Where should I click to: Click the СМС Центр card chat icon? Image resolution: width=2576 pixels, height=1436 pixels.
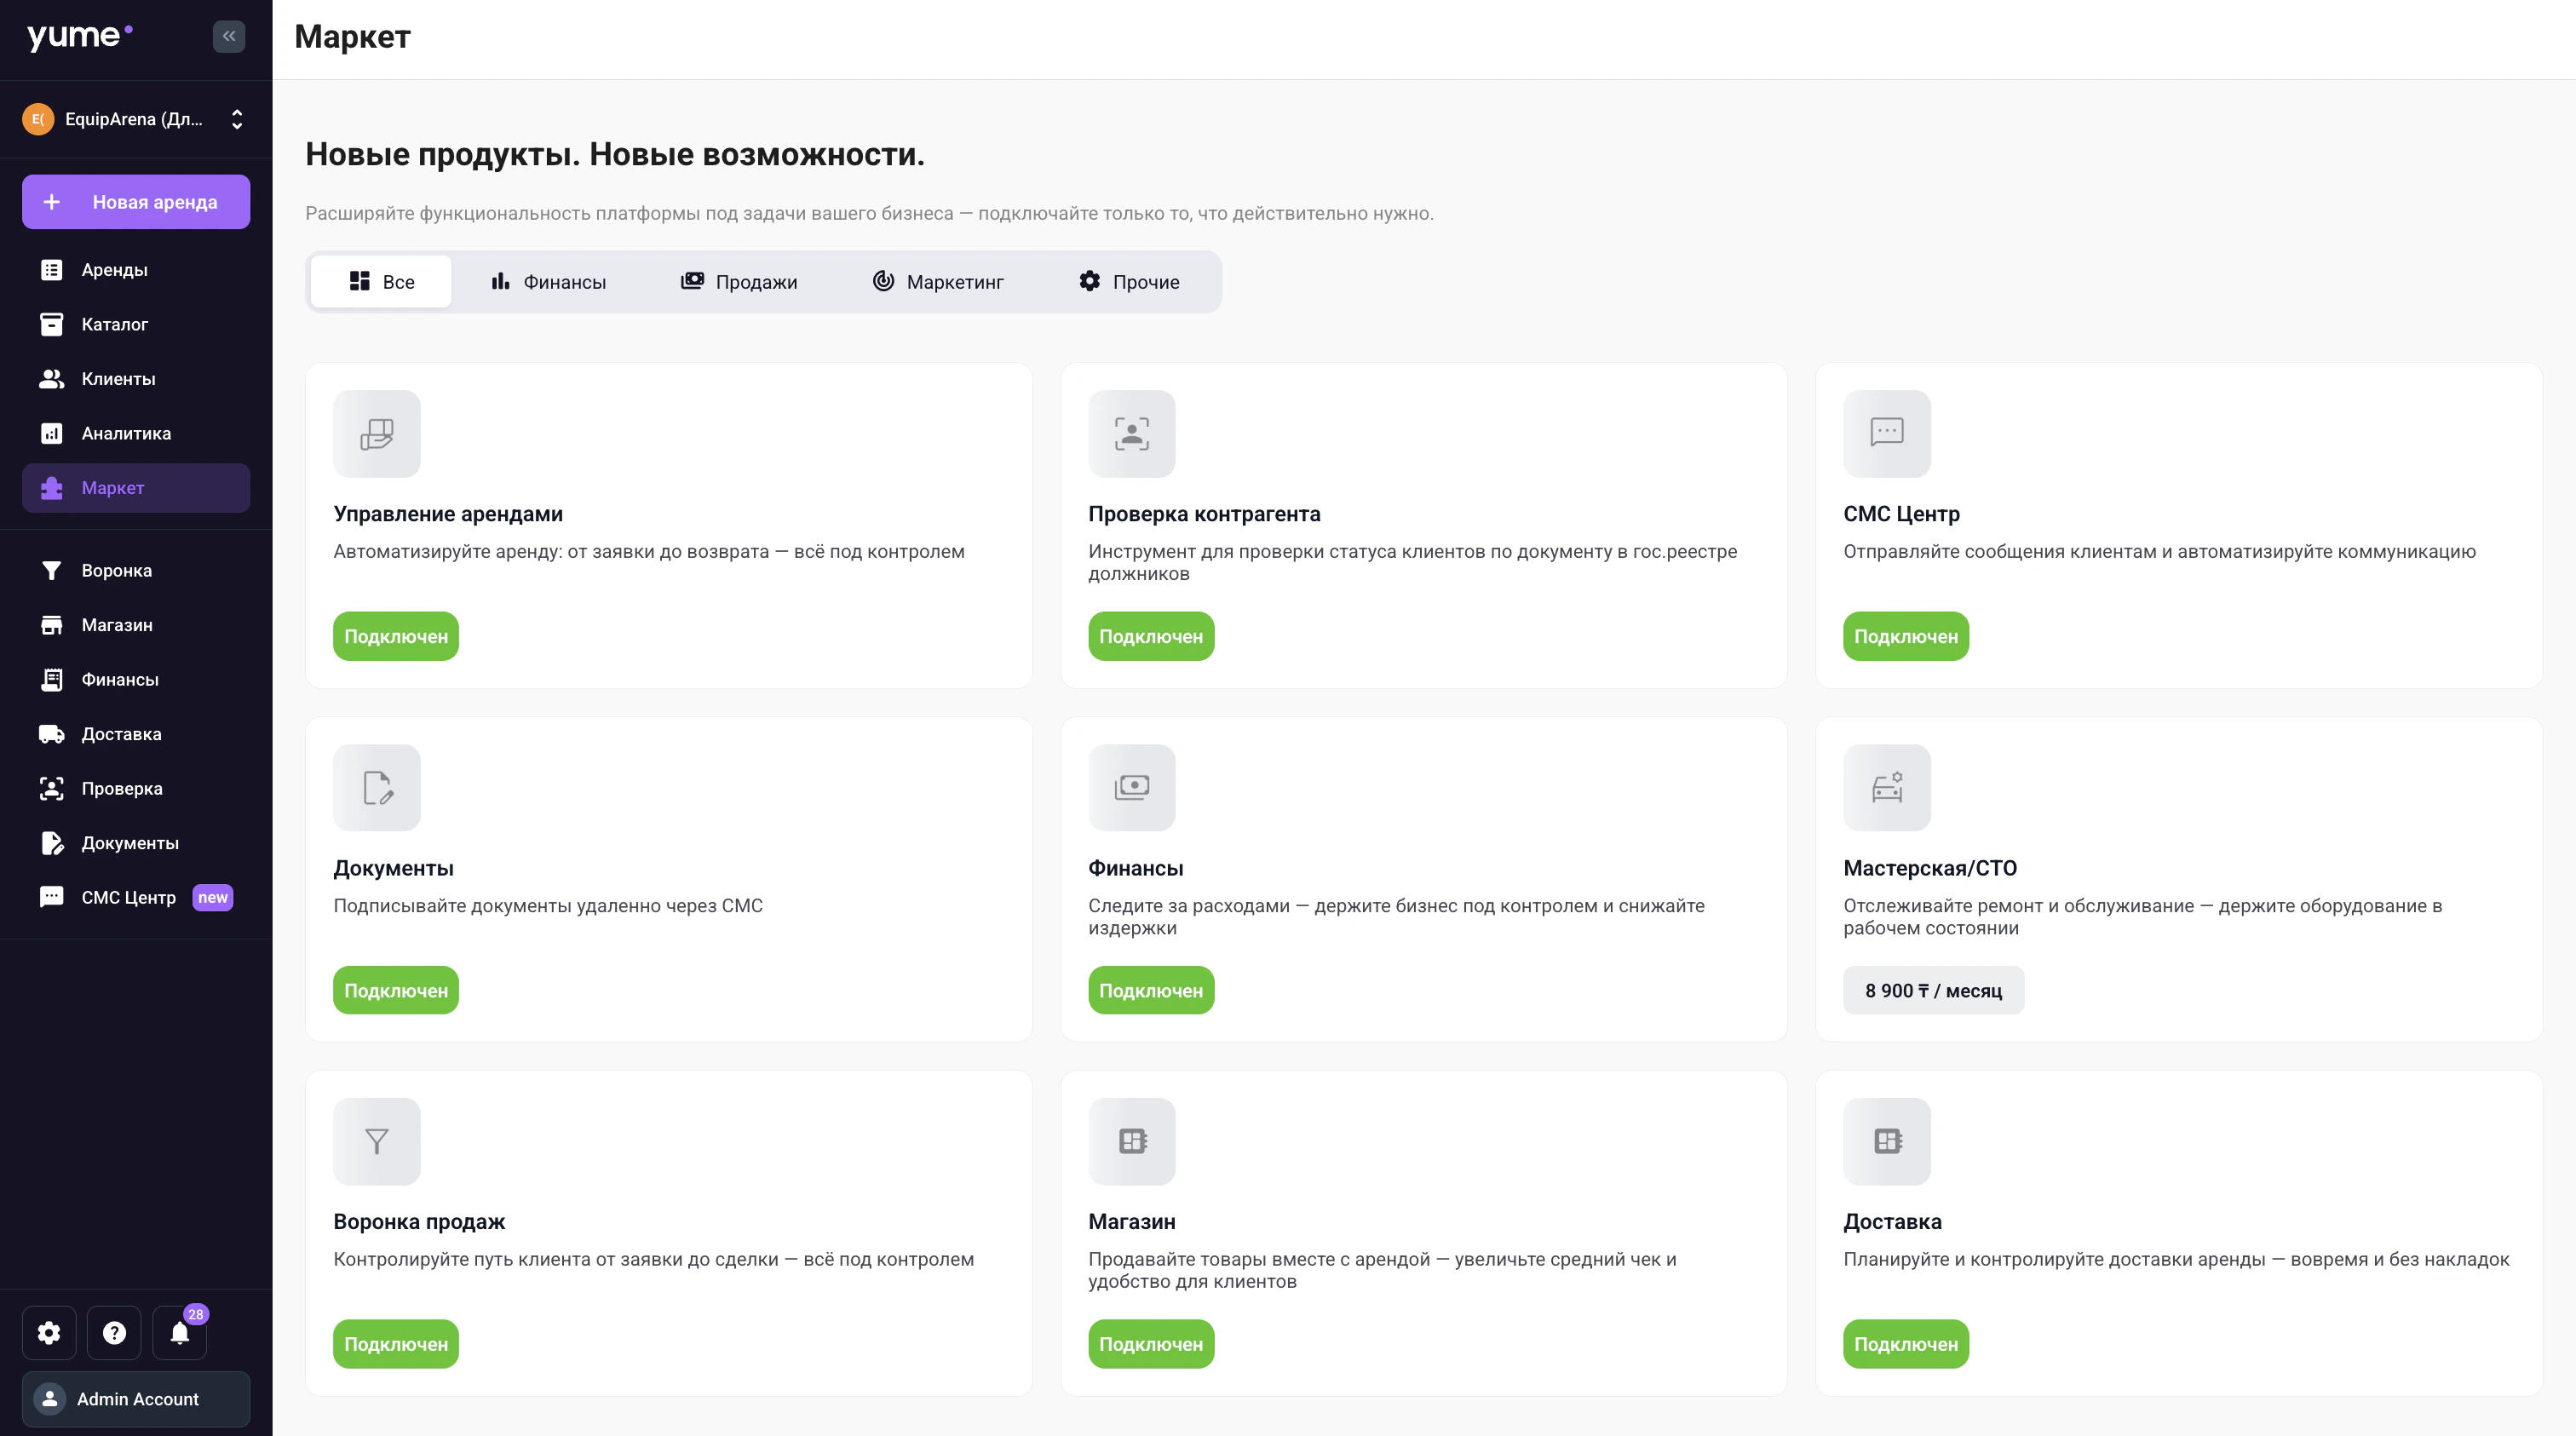(x=1886, y=433)
